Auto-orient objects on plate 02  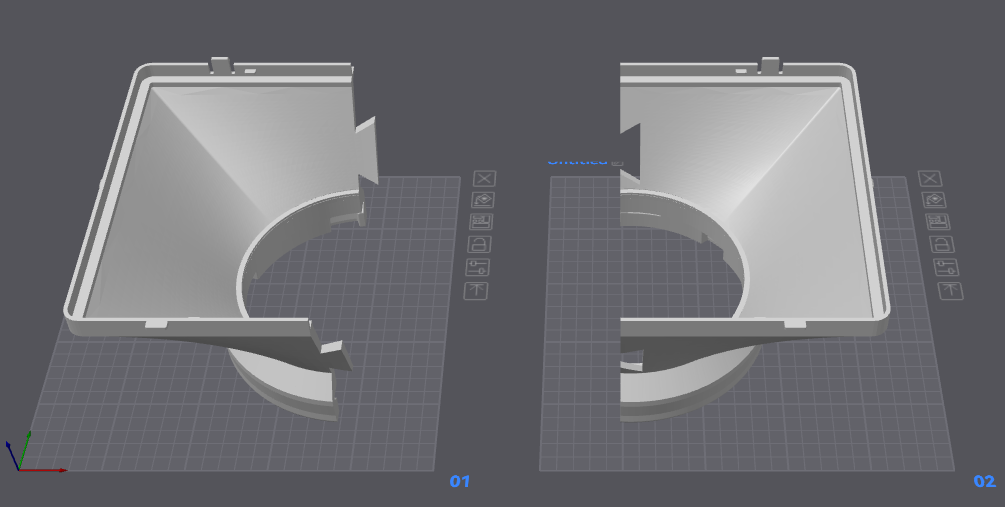pos(934,200)
